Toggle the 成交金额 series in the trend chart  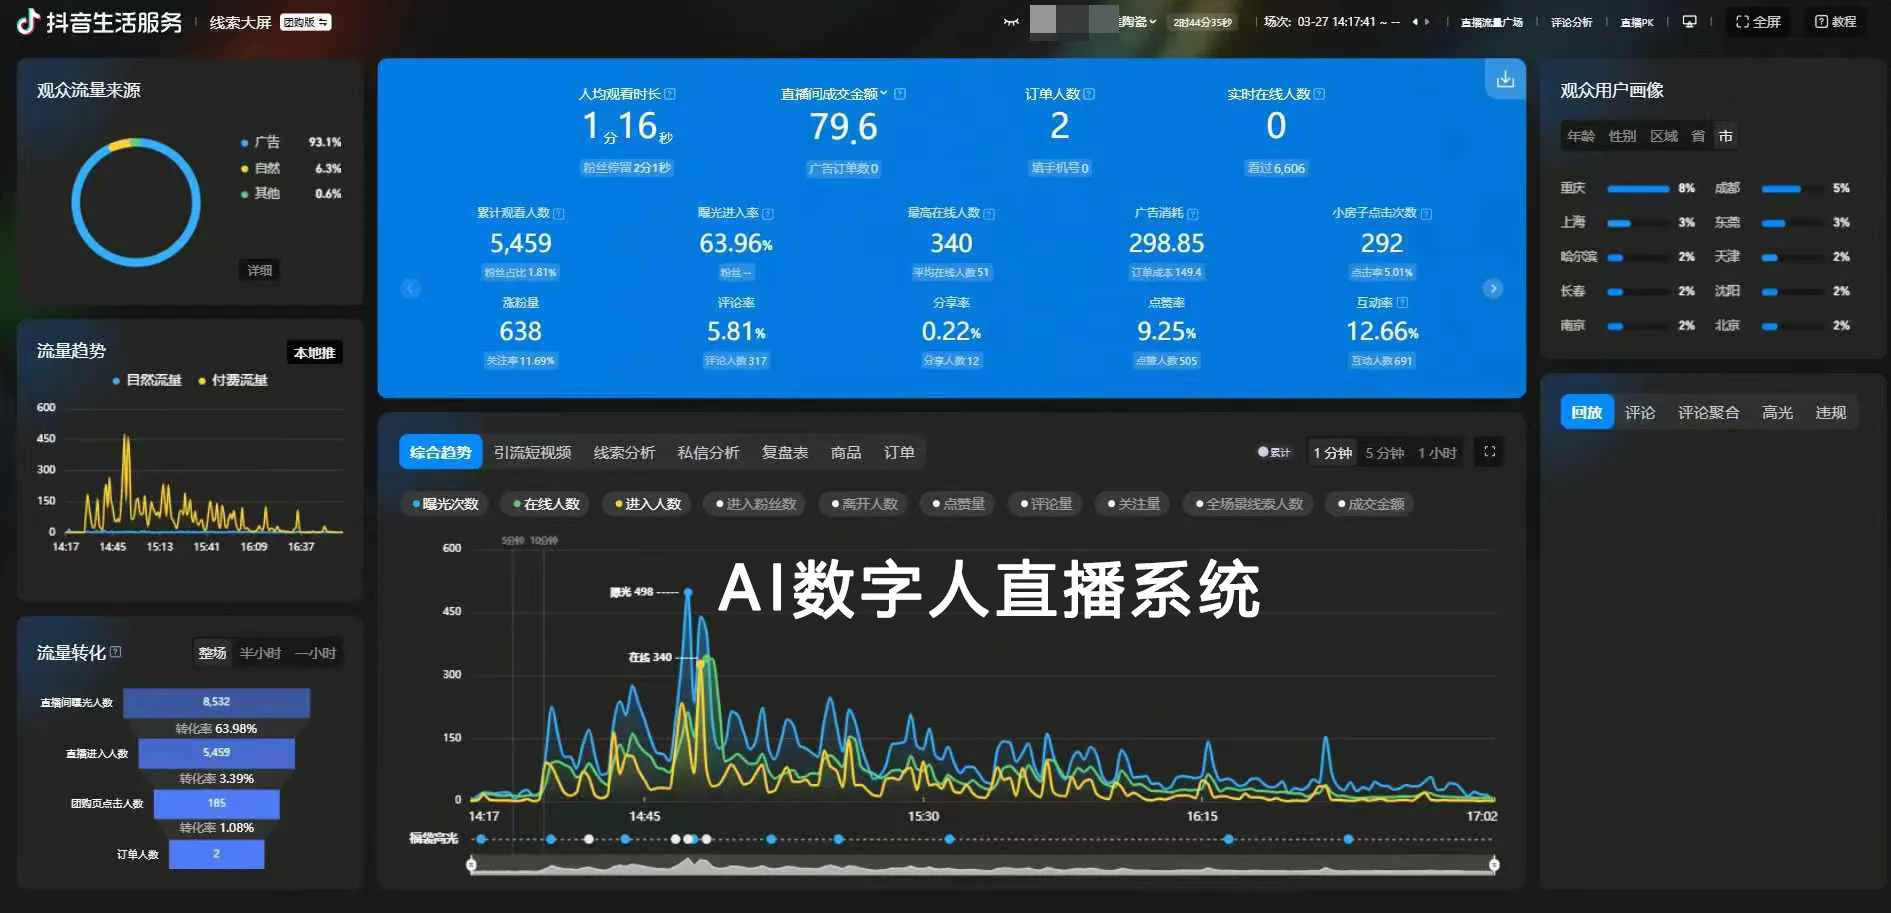(1370, 504)
